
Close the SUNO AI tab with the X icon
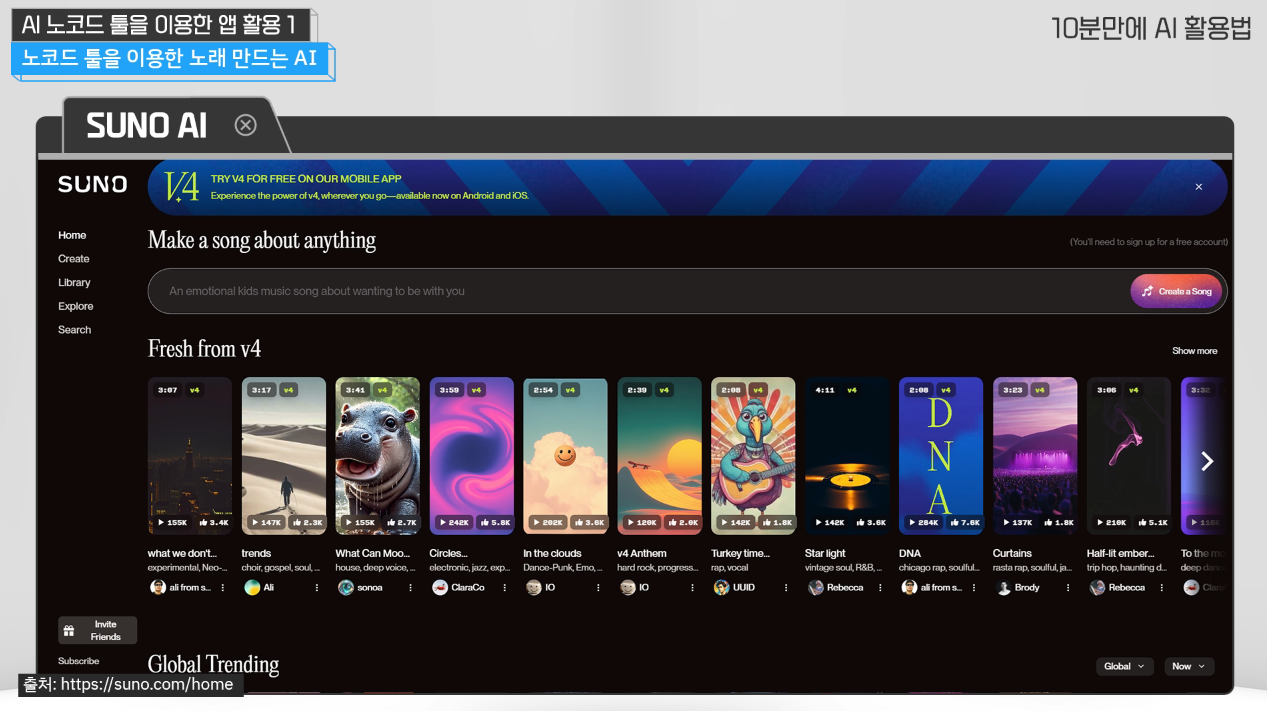click(245, 125)
